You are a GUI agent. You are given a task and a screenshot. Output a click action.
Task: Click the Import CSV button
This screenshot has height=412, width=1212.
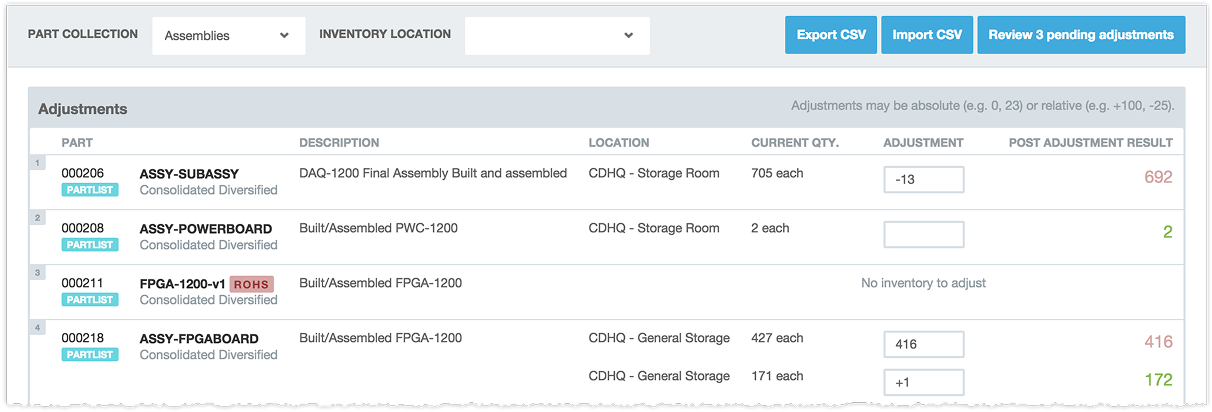927,35
